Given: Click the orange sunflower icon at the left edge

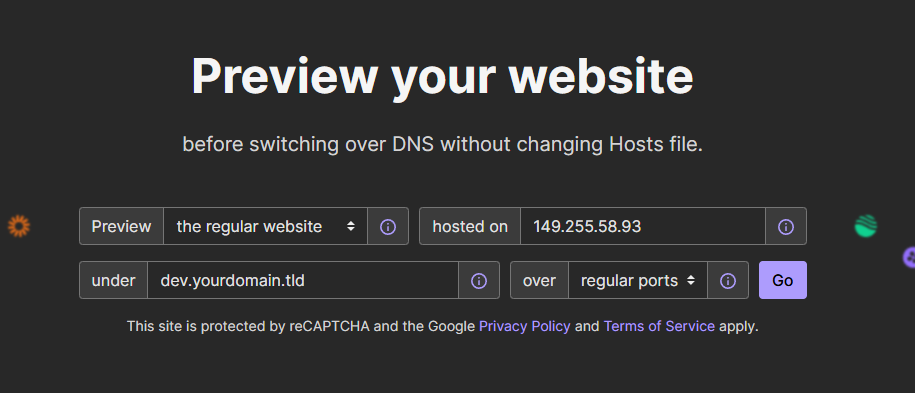Looking at the screenshot, I should (19, 226).
